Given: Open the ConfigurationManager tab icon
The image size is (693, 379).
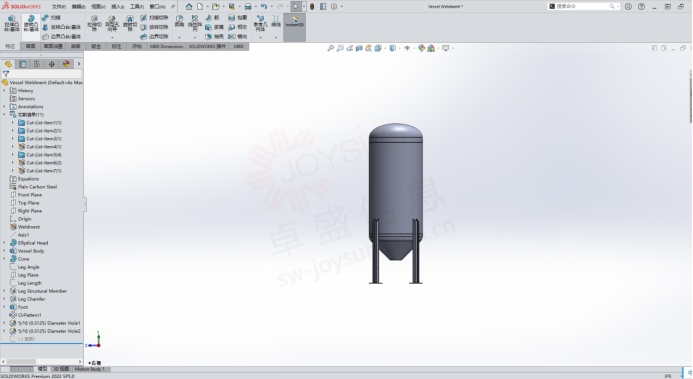Looking at the screenshot, I should click(37, 64).
